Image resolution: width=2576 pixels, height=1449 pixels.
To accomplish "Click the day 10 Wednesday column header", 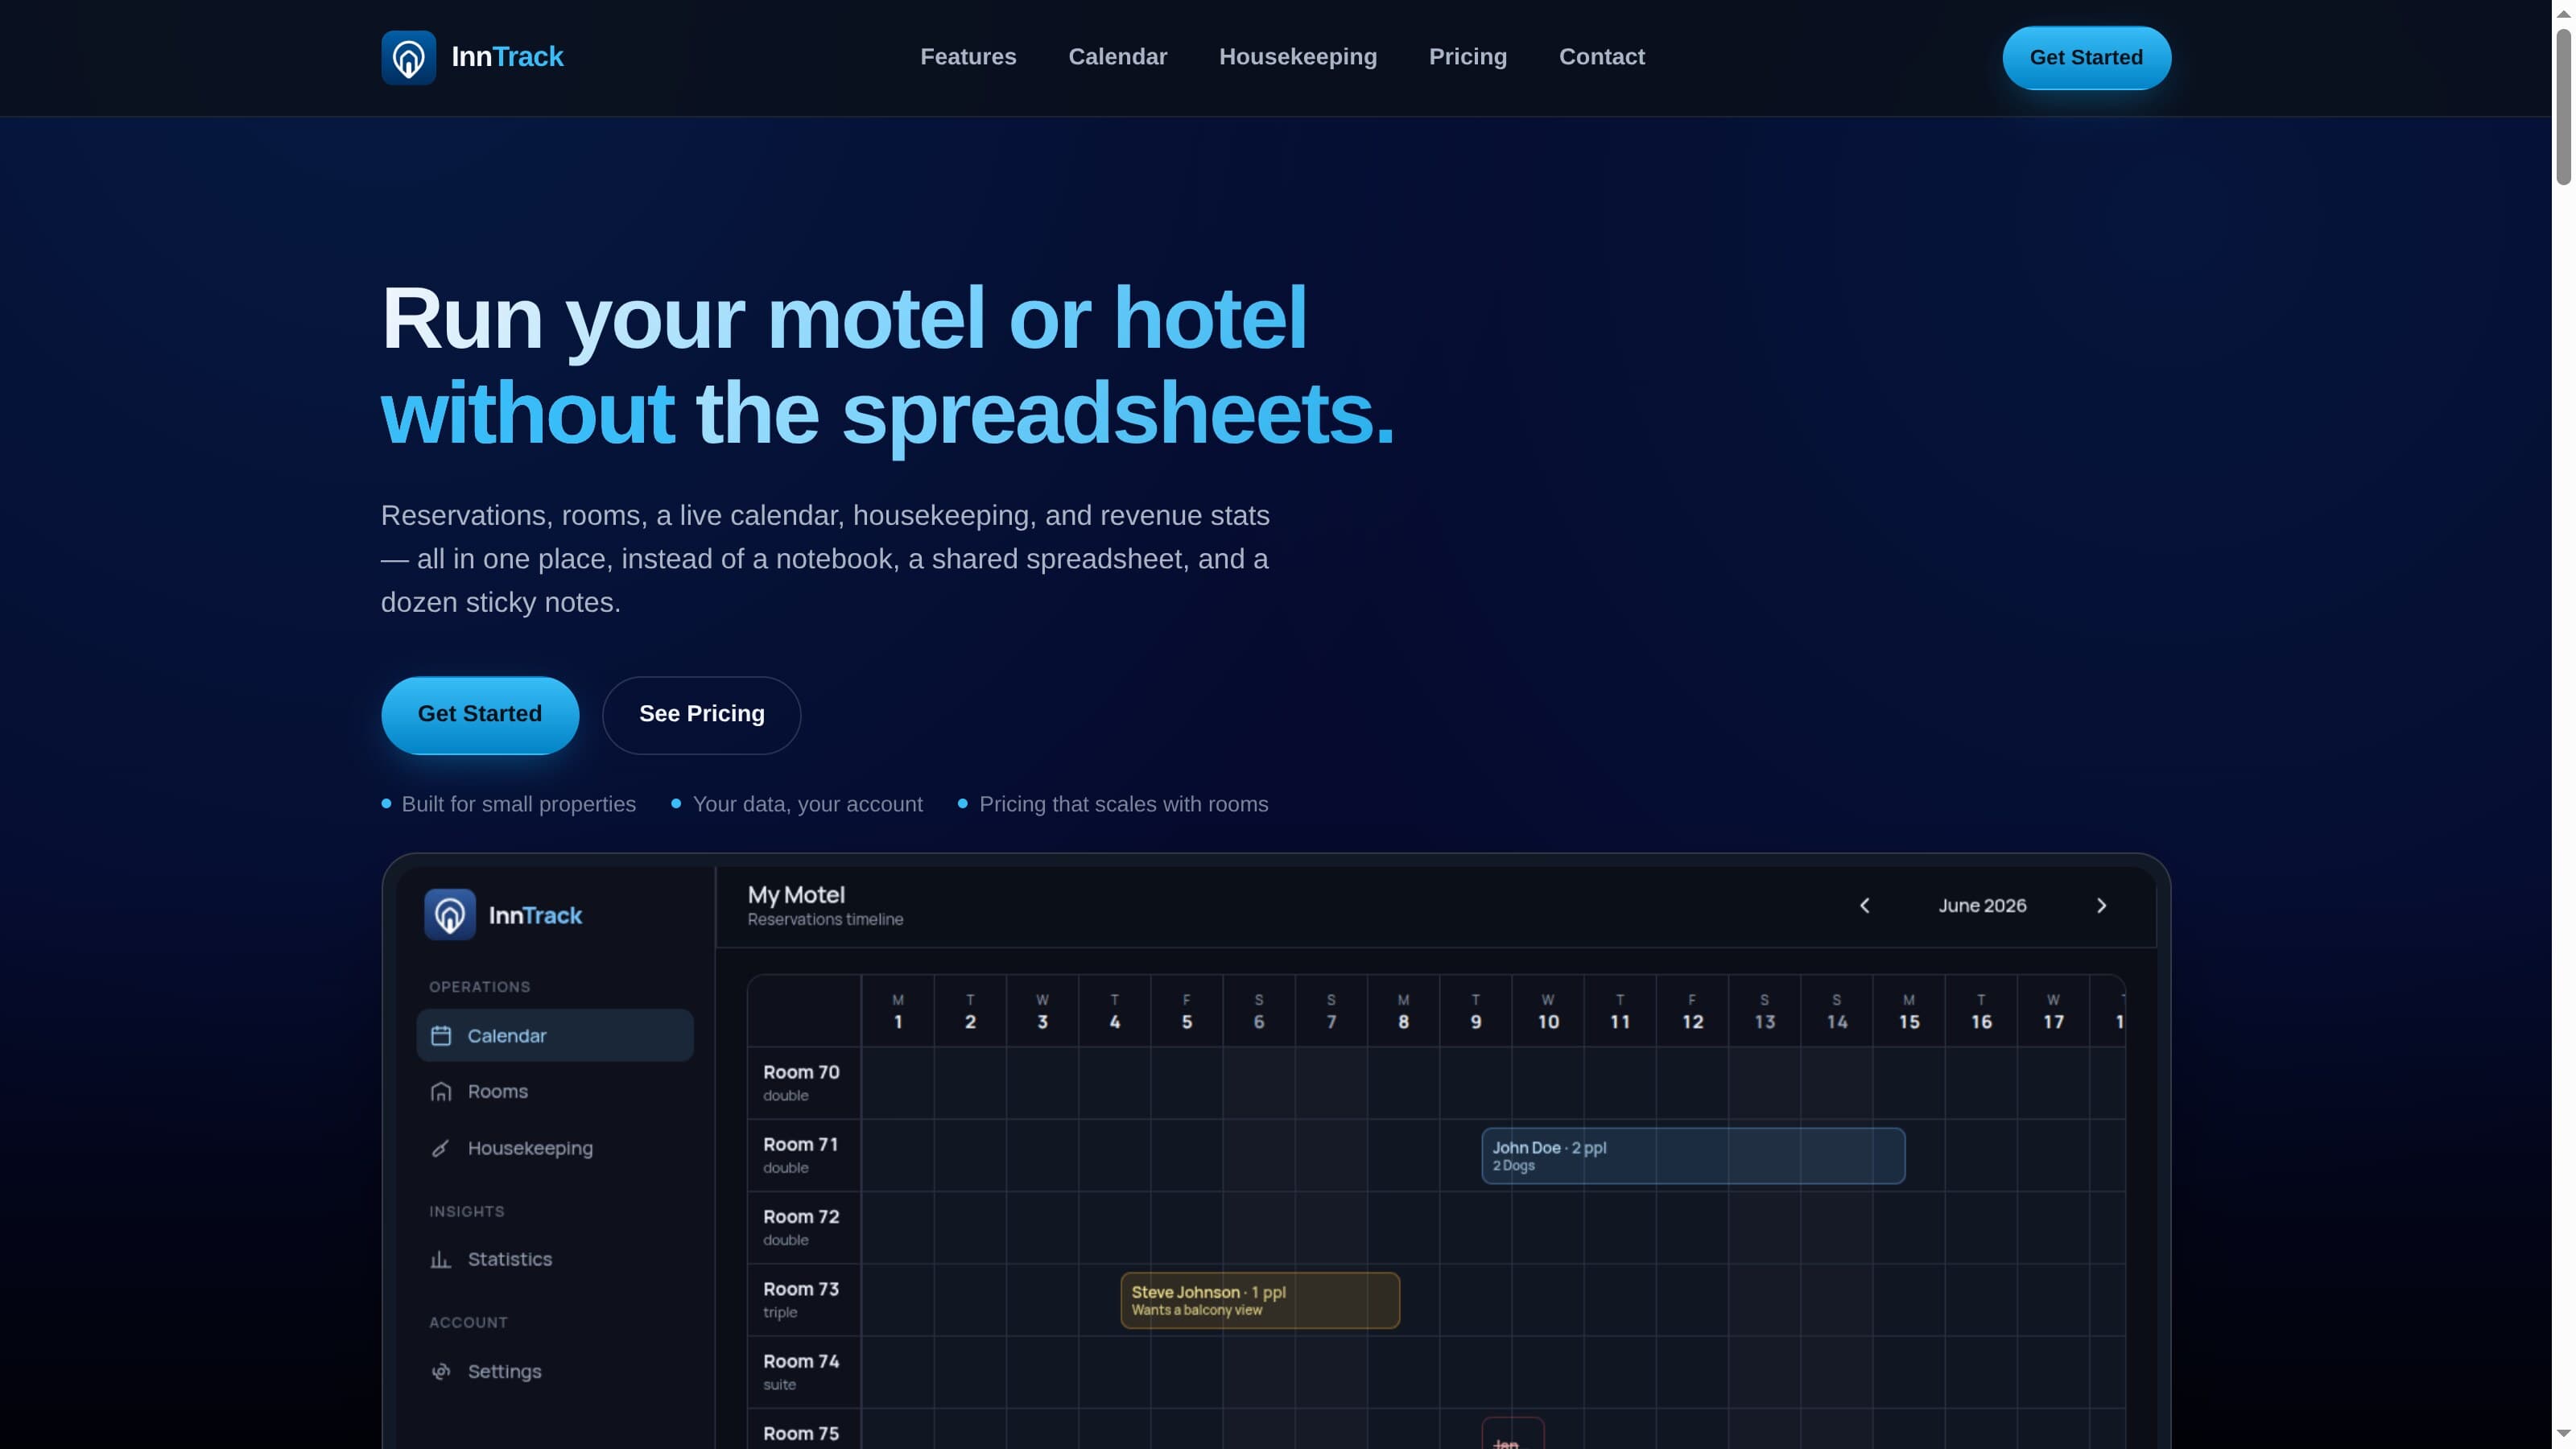I will [1548, 1011].
